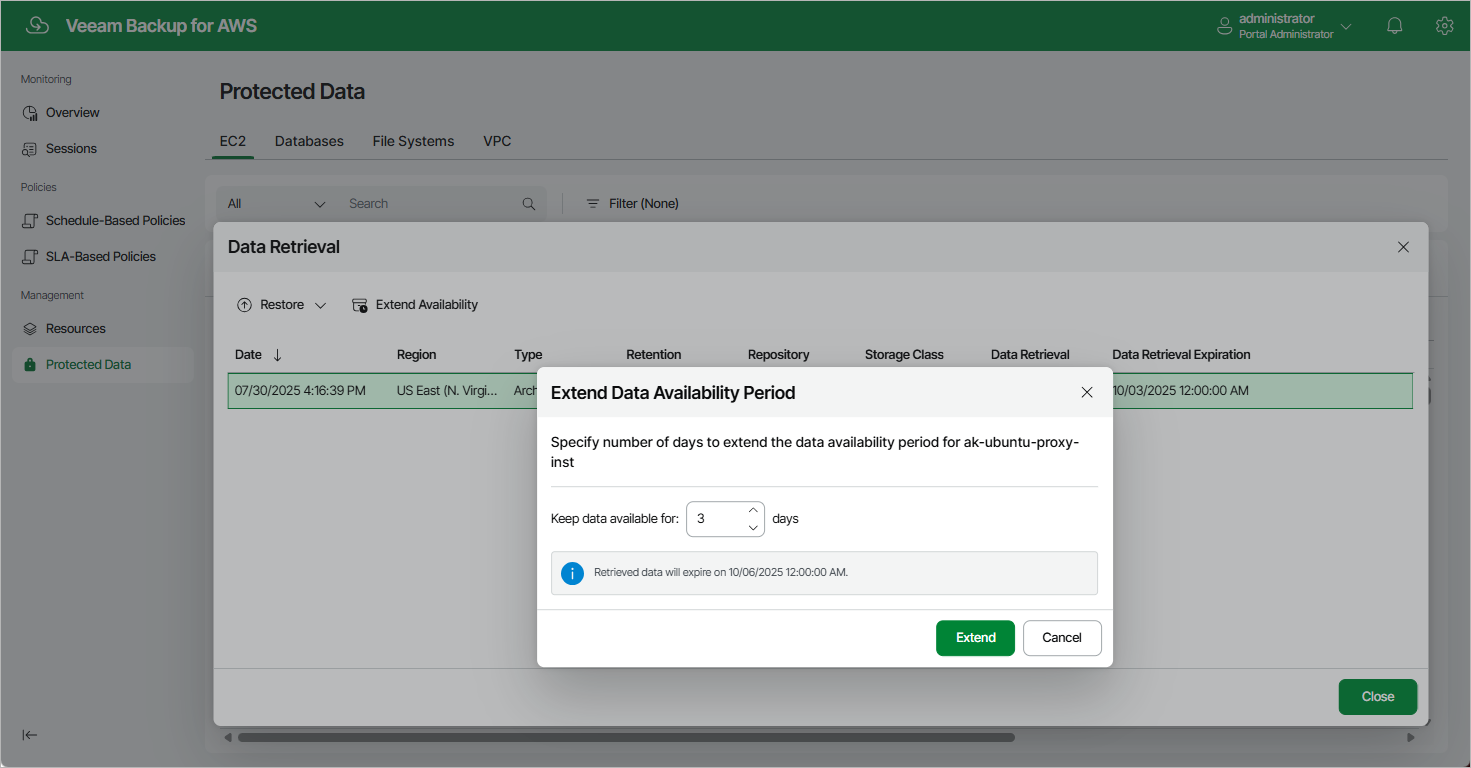Click the Overview chart icon

(x=30, y=113)
